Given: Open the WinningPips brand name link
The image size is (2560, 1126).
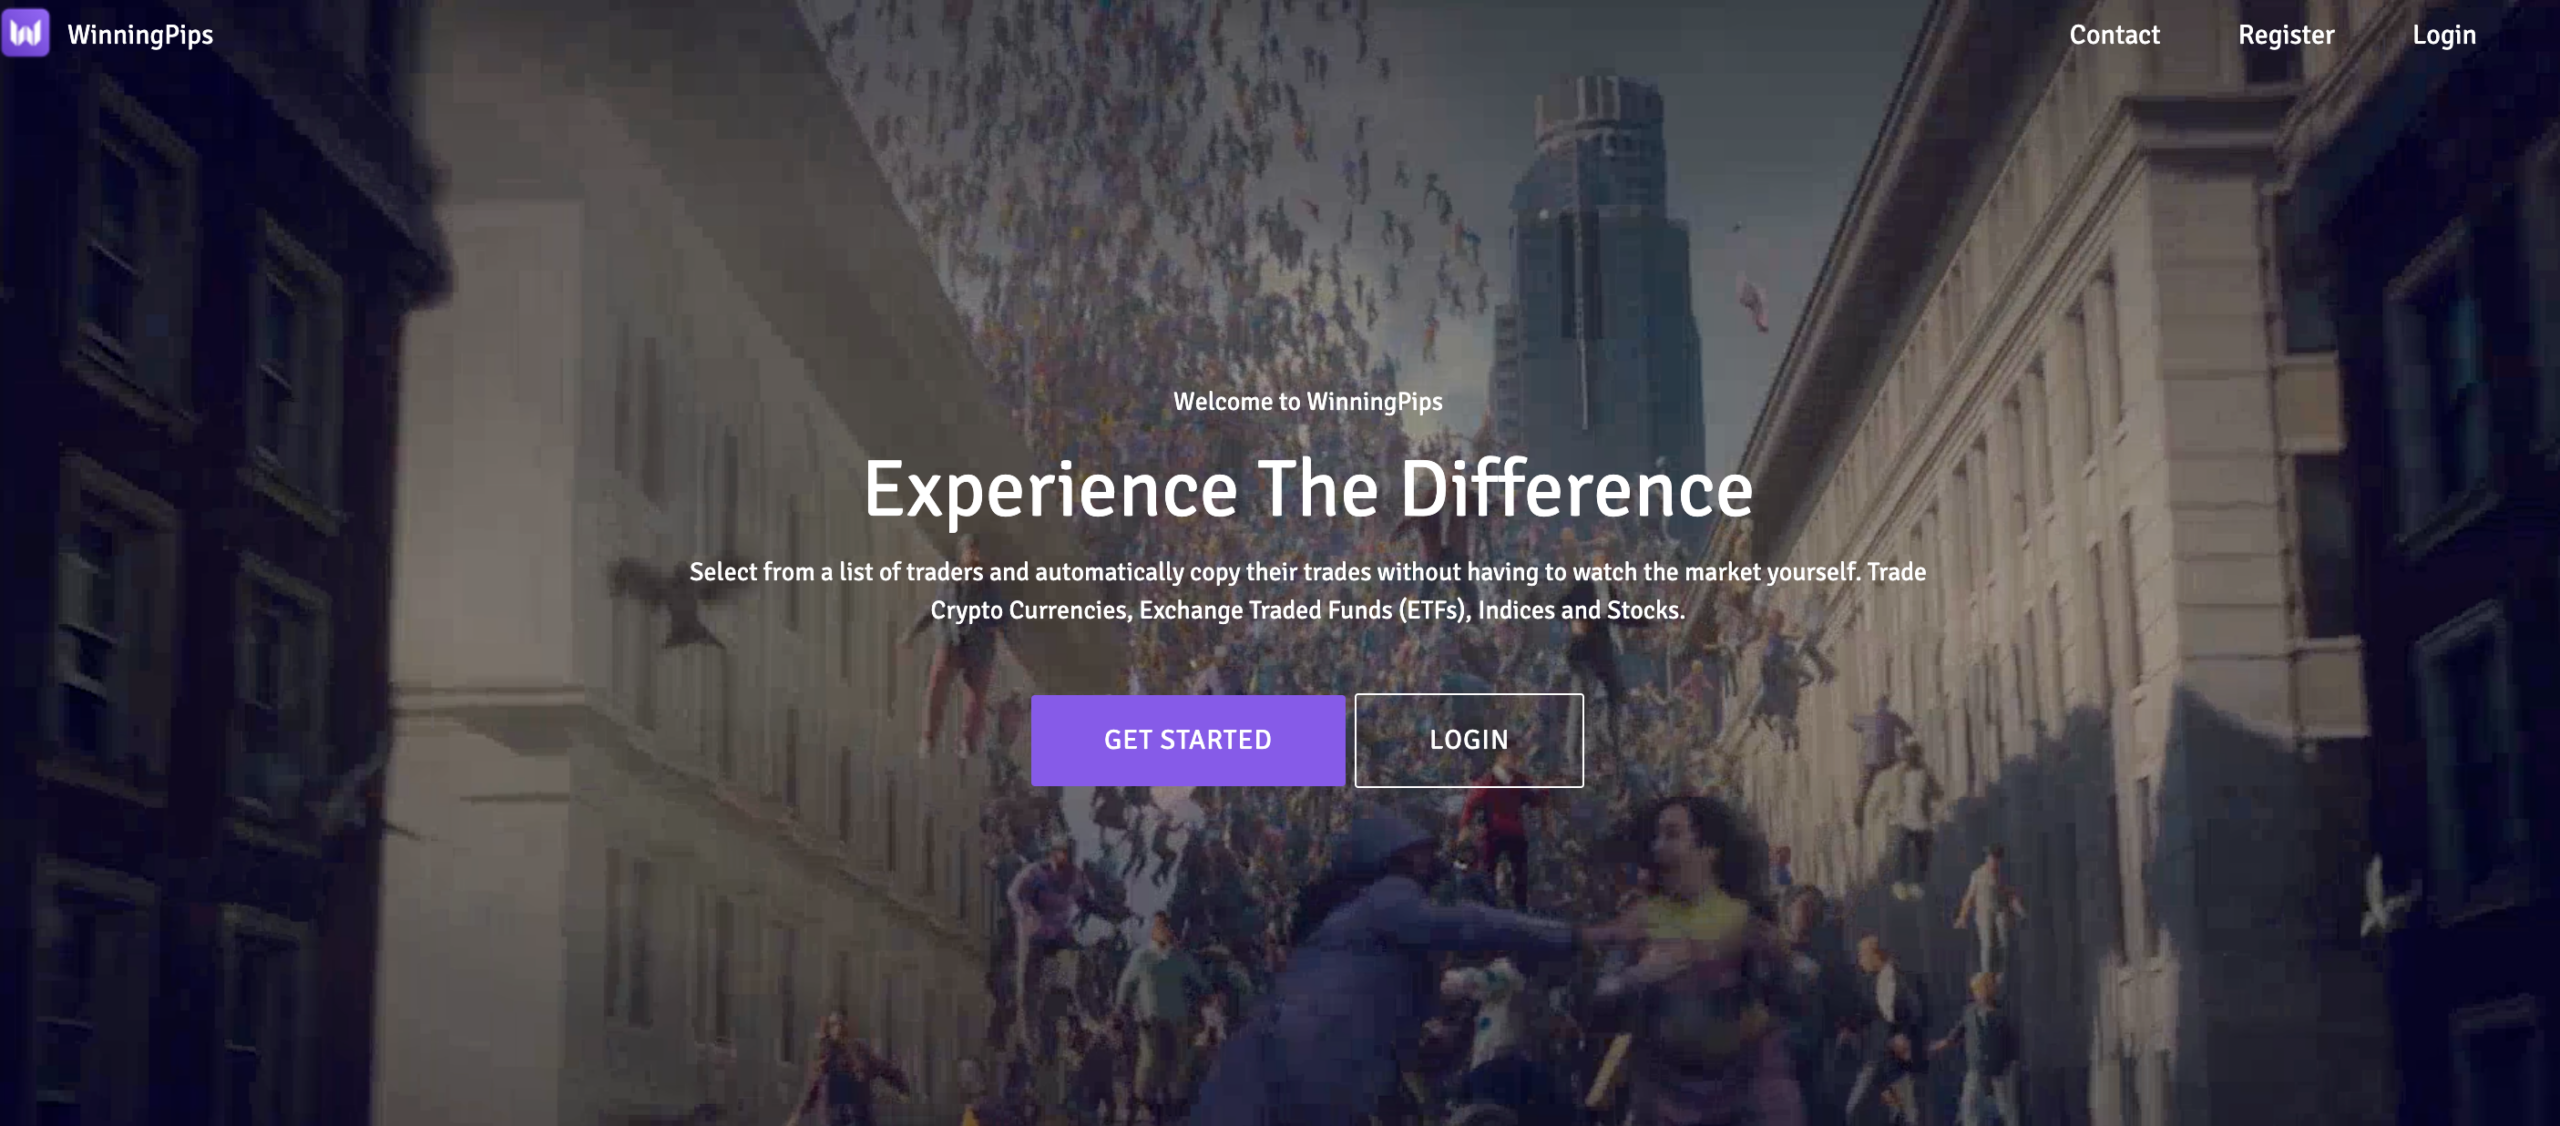Looking at the screenshot, I should click(140, 35).
